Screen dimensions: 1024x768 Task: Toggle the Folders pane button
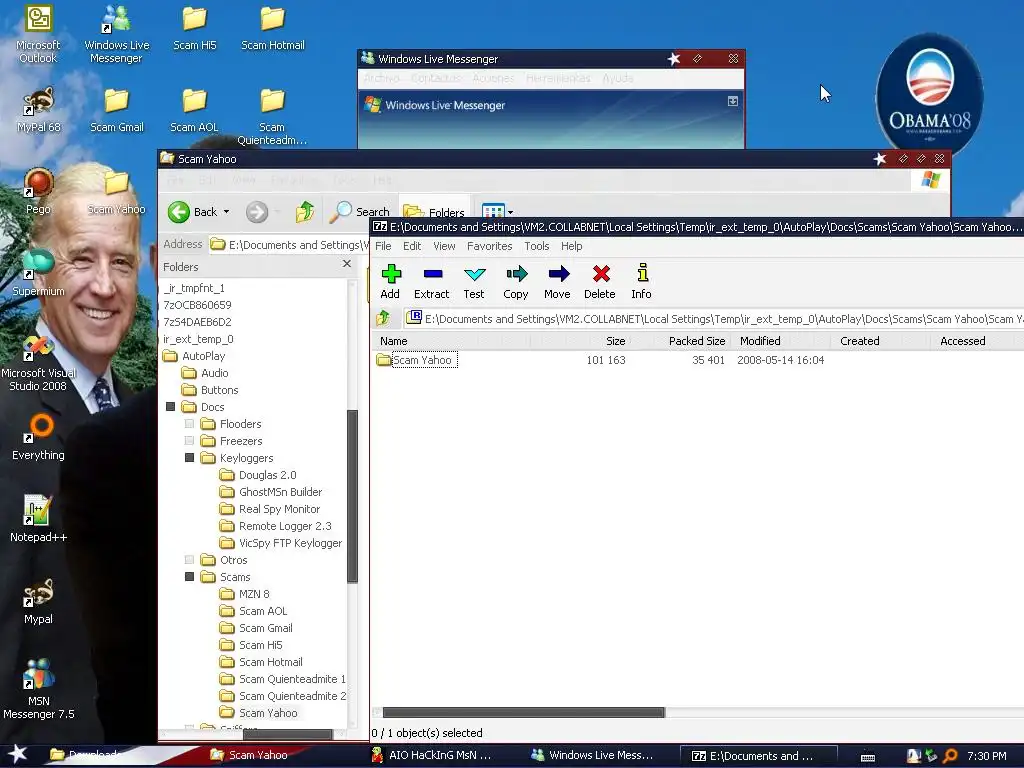coord(434,212)
